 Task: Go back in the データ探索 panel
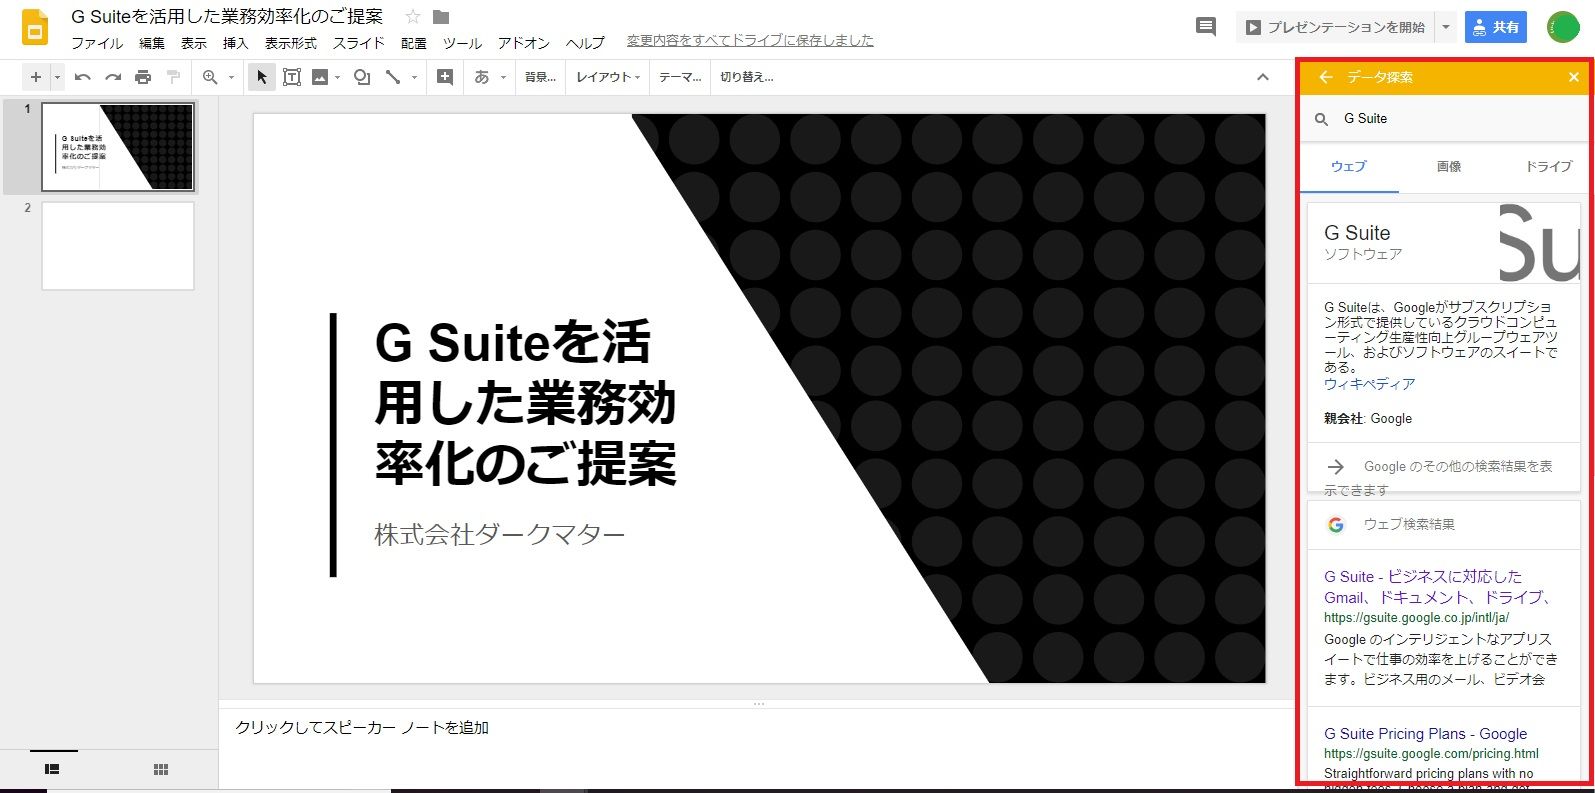click(x=1326, y=77)
